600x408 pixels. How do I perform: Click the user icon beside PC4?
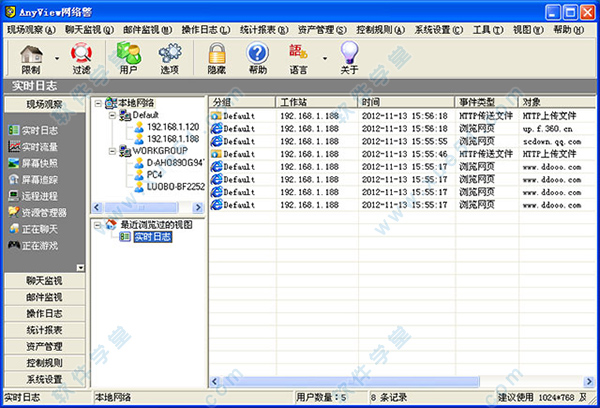(139, 175)
